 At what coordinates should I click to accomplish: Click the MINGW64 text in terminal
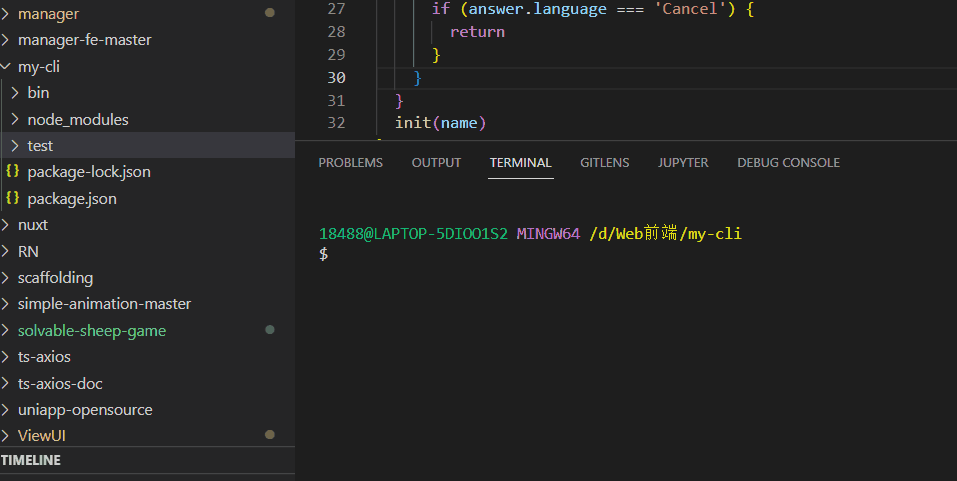[548, 233]
